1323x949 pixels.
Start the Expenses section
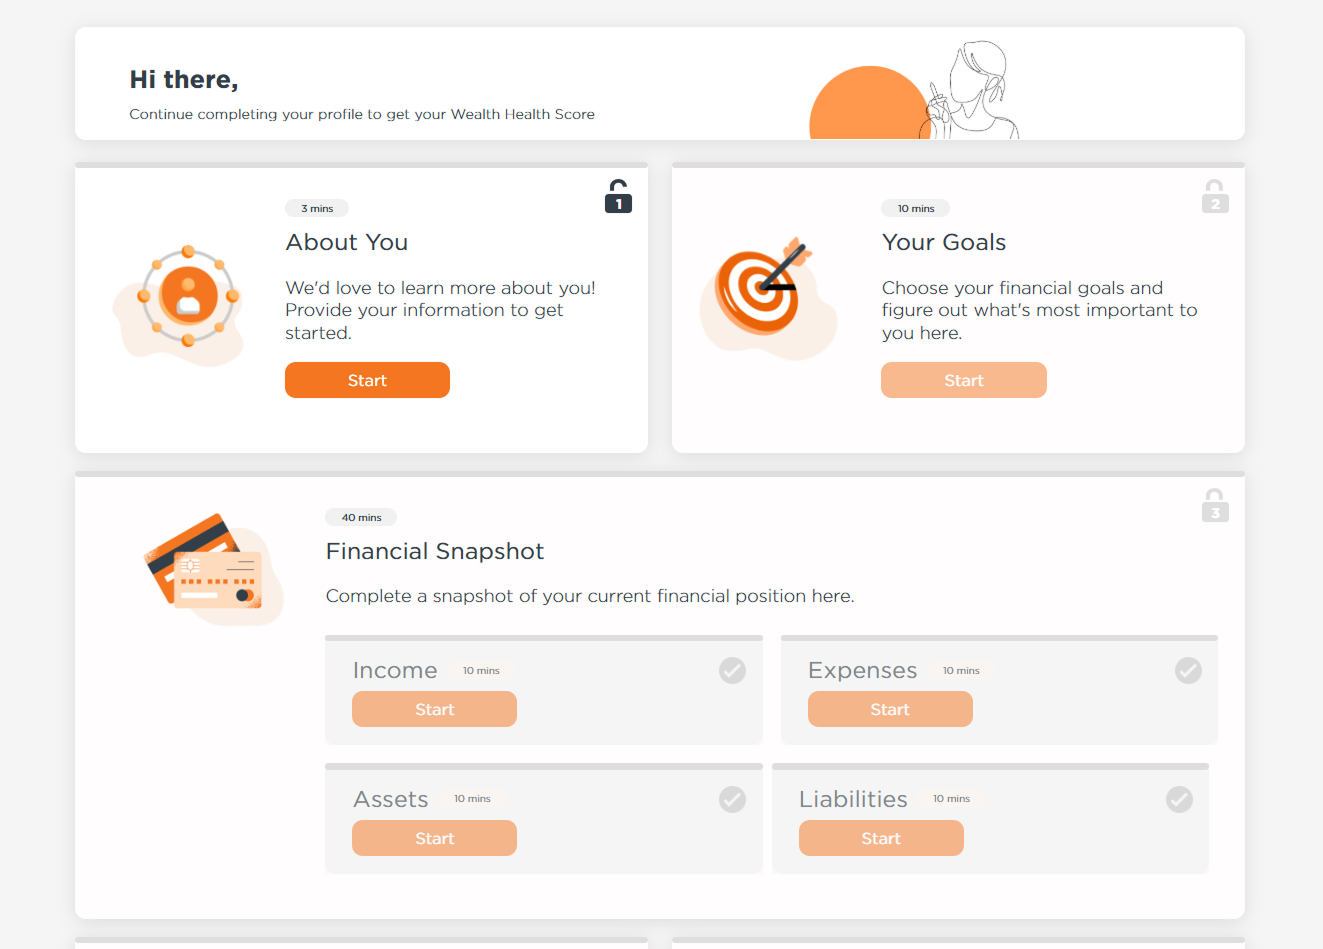[890, 709]
